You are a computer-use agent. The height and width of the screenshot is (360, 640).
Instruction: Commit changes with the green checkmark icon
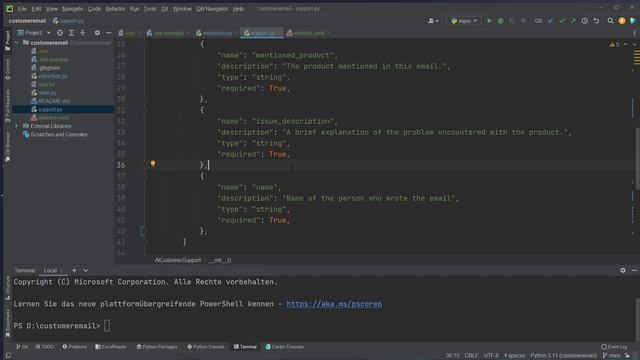coord(562,21)
